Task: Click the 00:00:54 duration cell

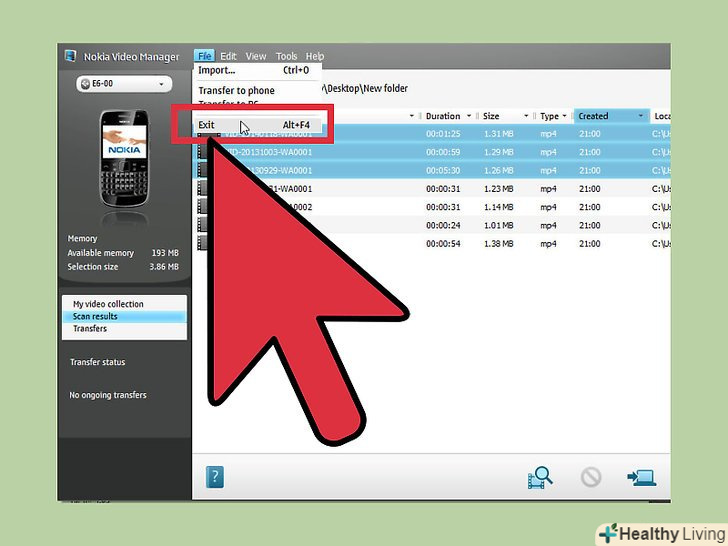Action: point(443,244)
